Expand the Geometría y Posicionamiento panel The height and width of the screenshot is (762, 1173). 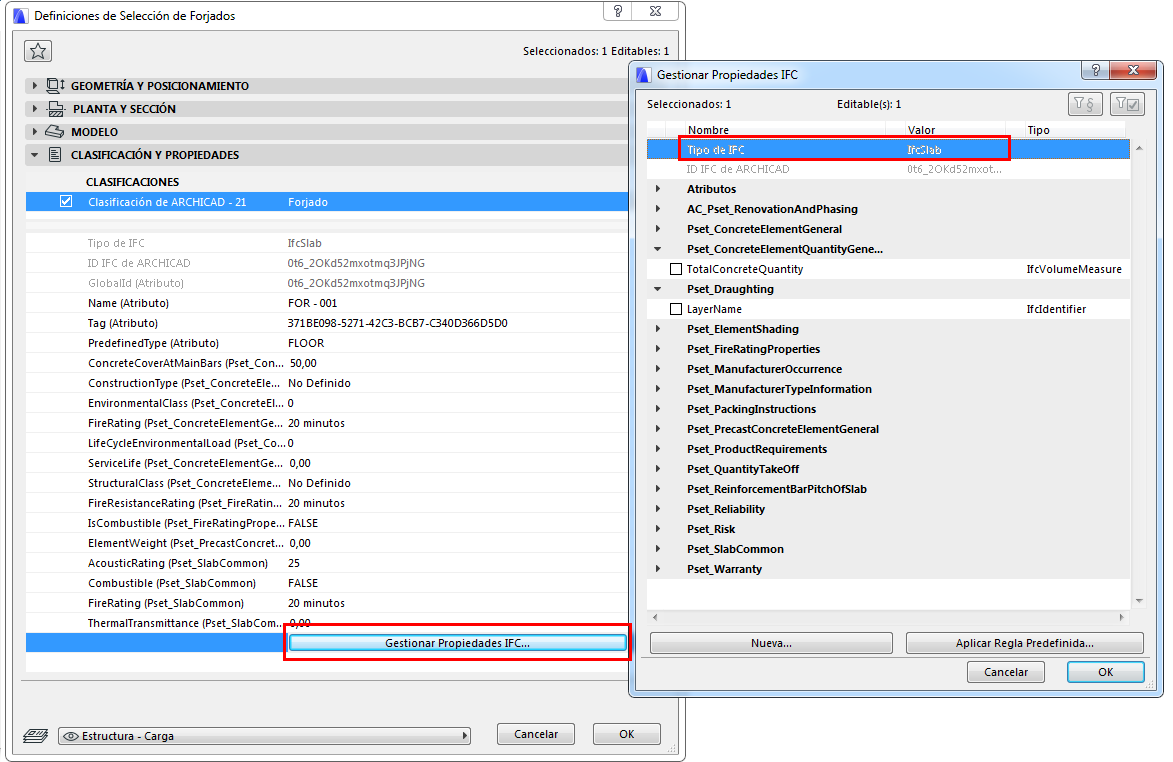point(34,86)
